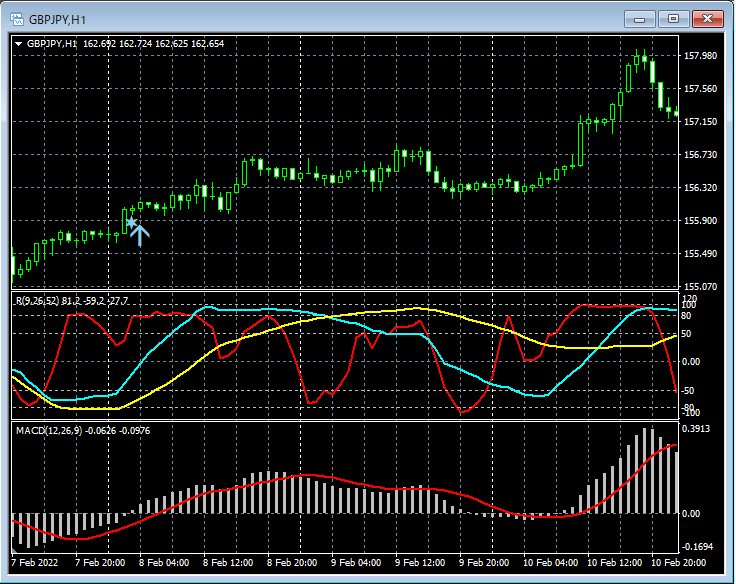
Task: Click the MACD(12,26,9) indicator label
Action: [49, 430]
